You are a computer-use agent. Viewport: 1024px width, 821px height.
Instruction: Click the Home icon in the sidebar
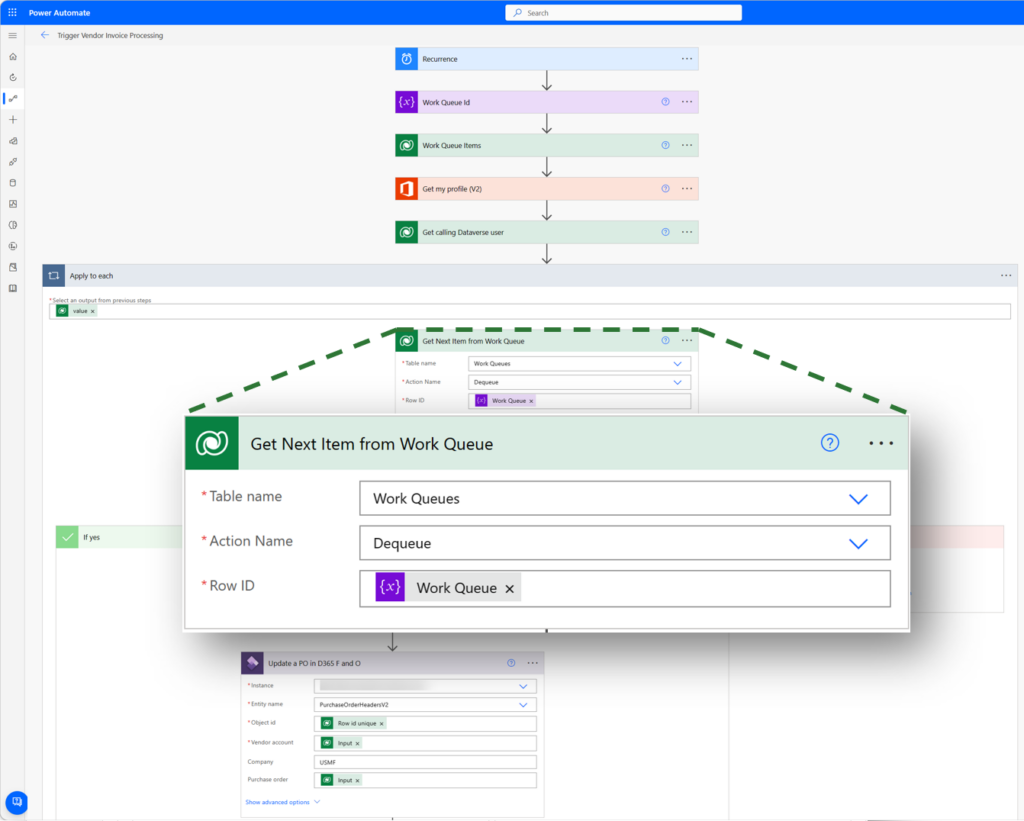coord(12,56)
